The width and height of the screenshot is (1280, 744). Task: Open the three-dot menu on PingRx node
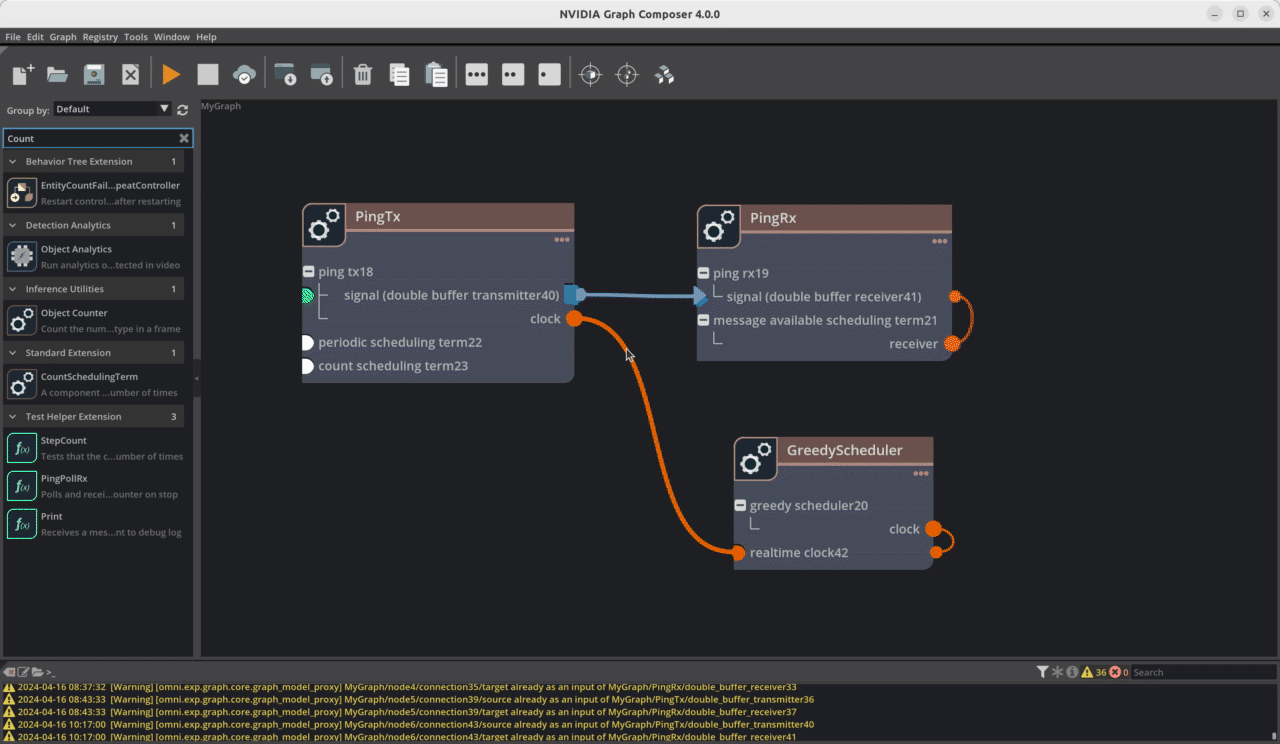pos(940,241)
